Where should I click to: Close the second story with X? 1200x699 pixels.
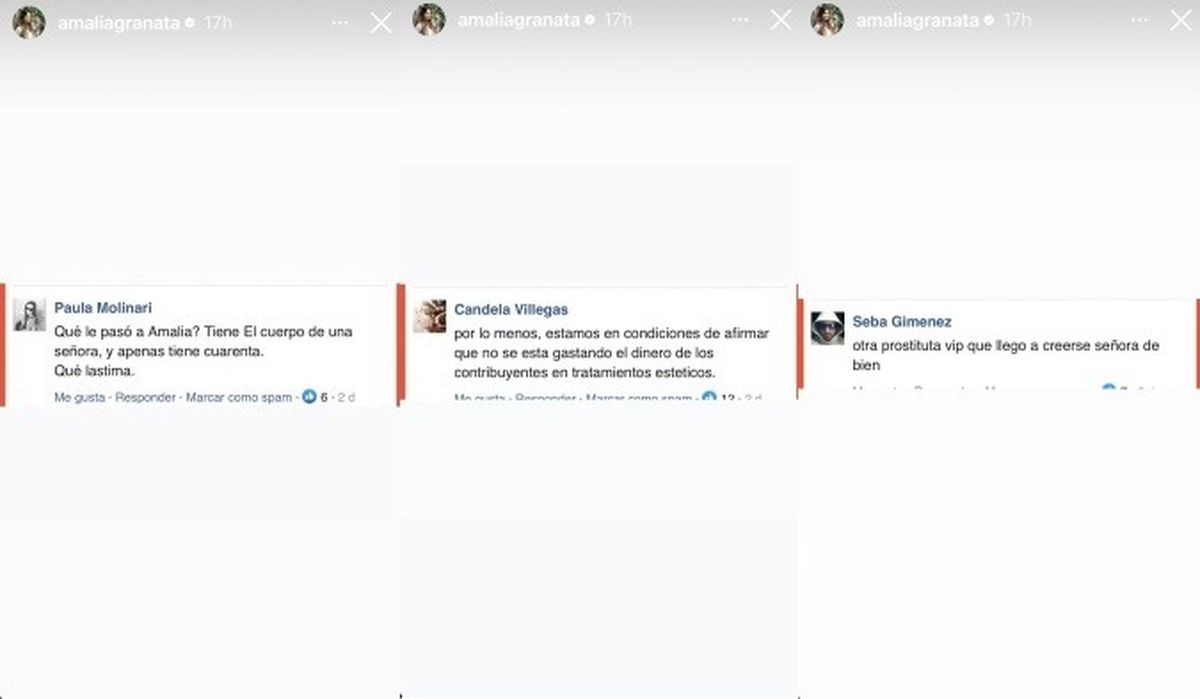point(781,19)
